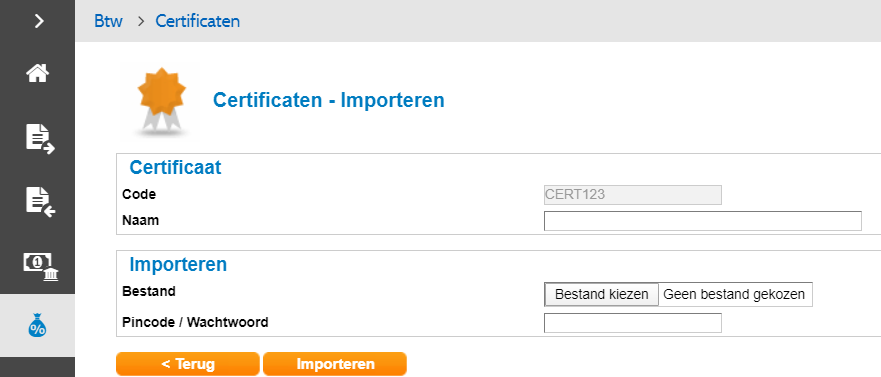The image size is (881, 377).
Task: Click the orange certificate ribbon badge icon
Action: (162, 100)
